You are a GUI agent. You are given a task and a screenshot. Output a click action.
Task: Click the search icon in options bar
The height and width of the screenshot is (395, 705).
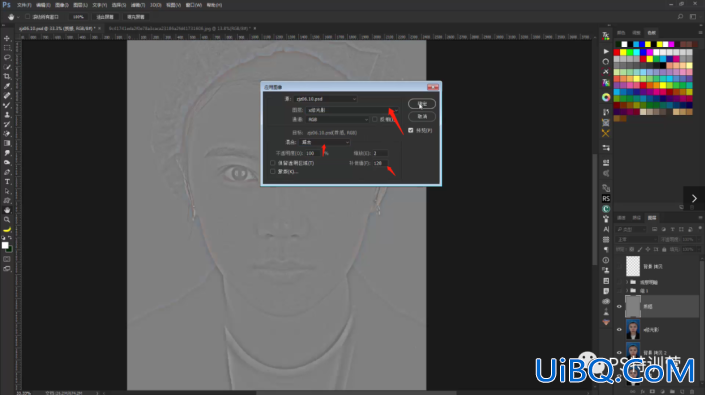pyautogui.click(x=680, y=17)
